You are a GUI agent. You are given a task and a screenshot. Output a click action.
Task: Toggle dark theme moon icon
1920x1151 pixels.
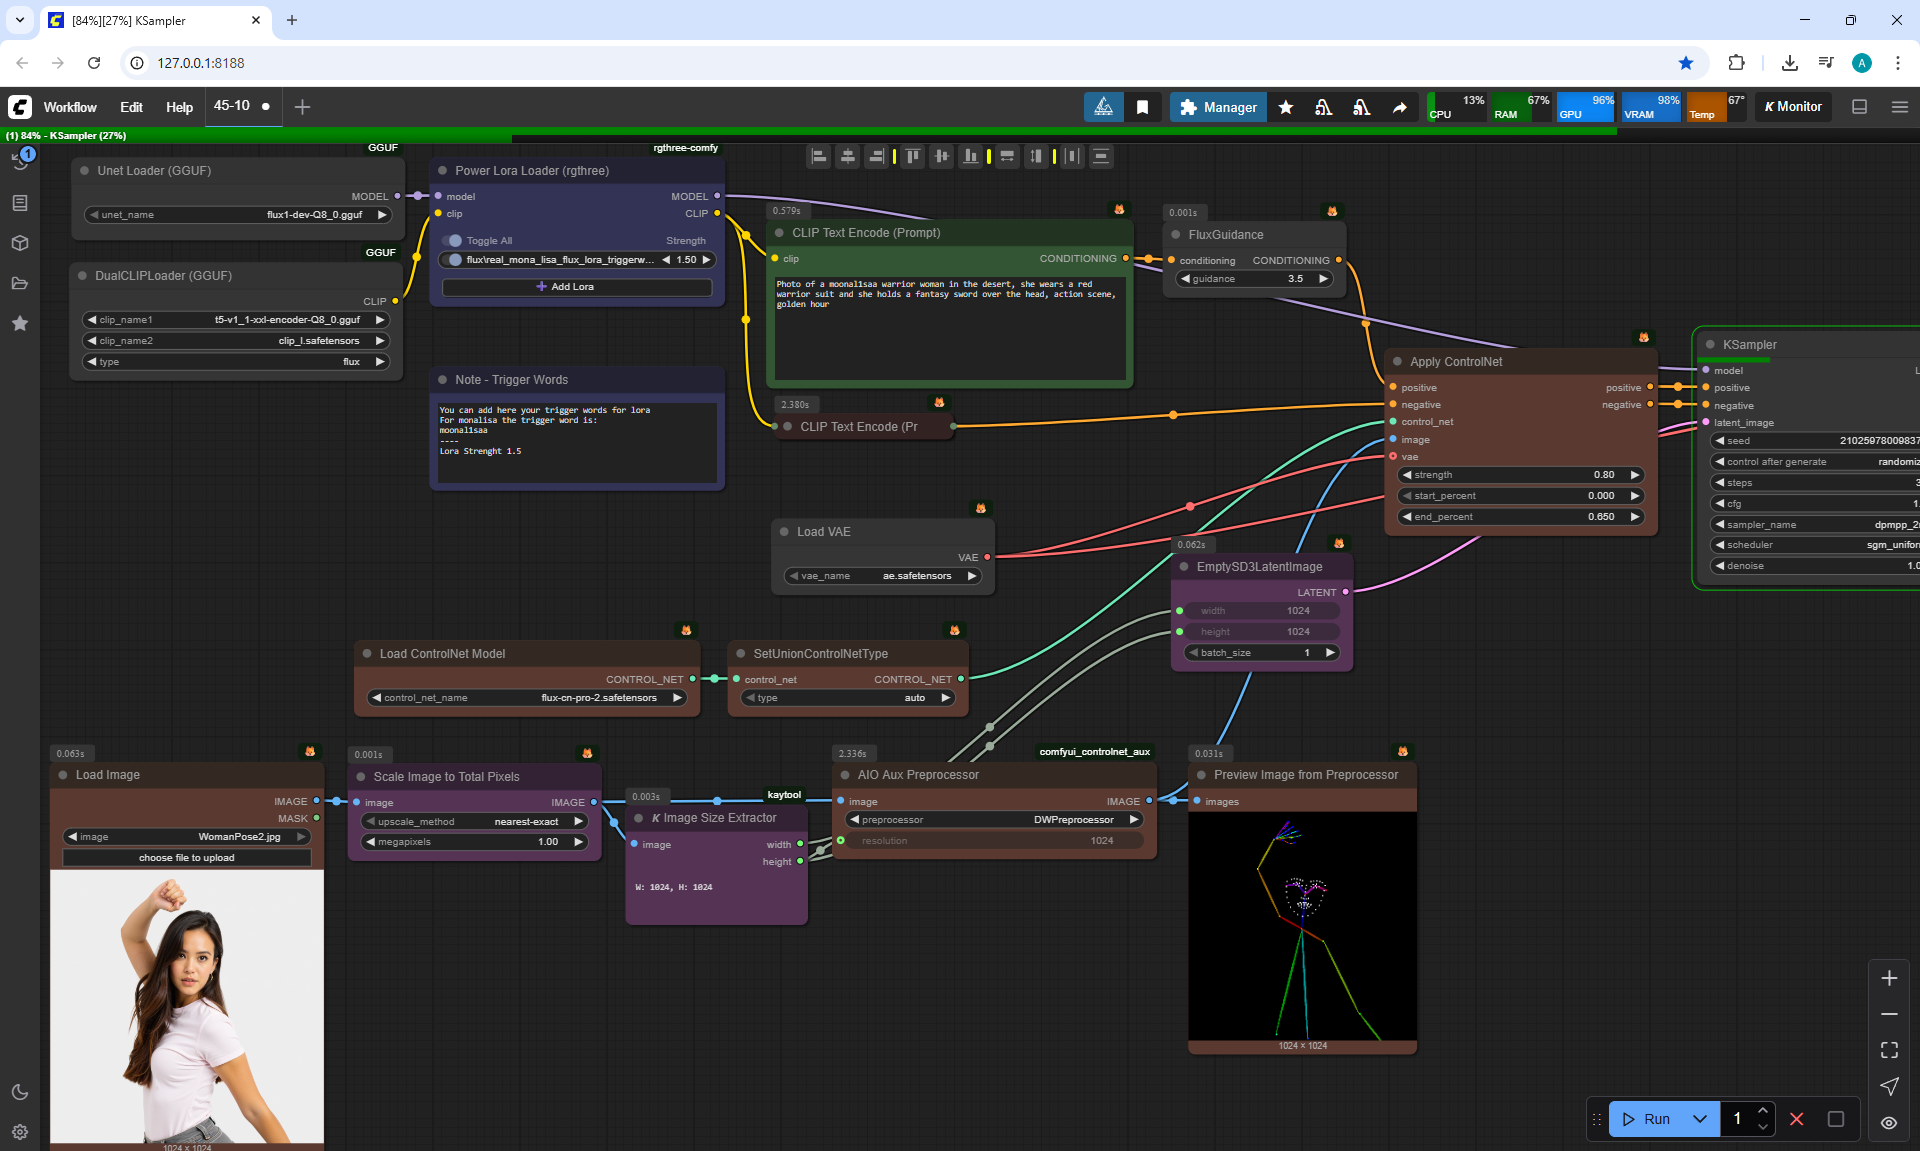tap(20, 1092)
